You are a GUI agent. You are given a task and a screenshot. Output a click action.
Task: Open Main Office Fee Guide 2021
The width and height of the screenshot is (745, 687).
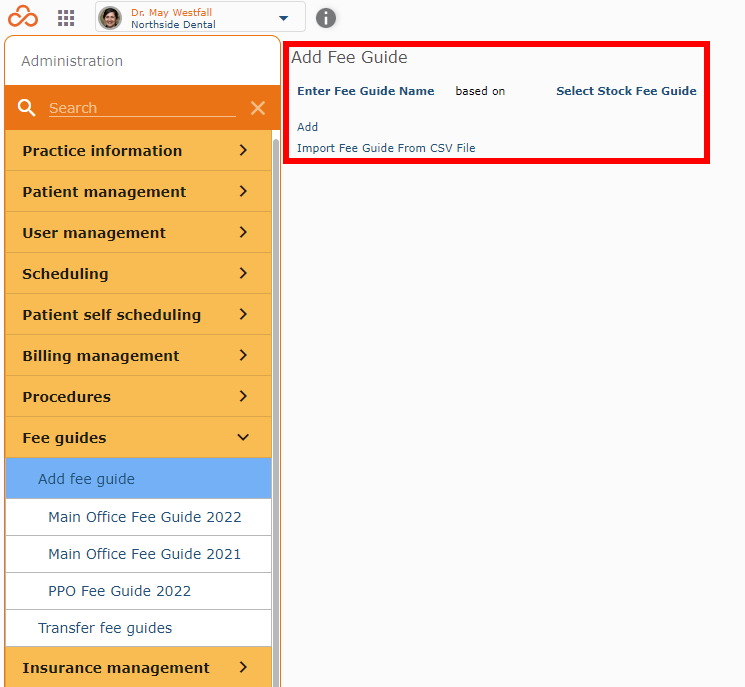coord(138,554)
